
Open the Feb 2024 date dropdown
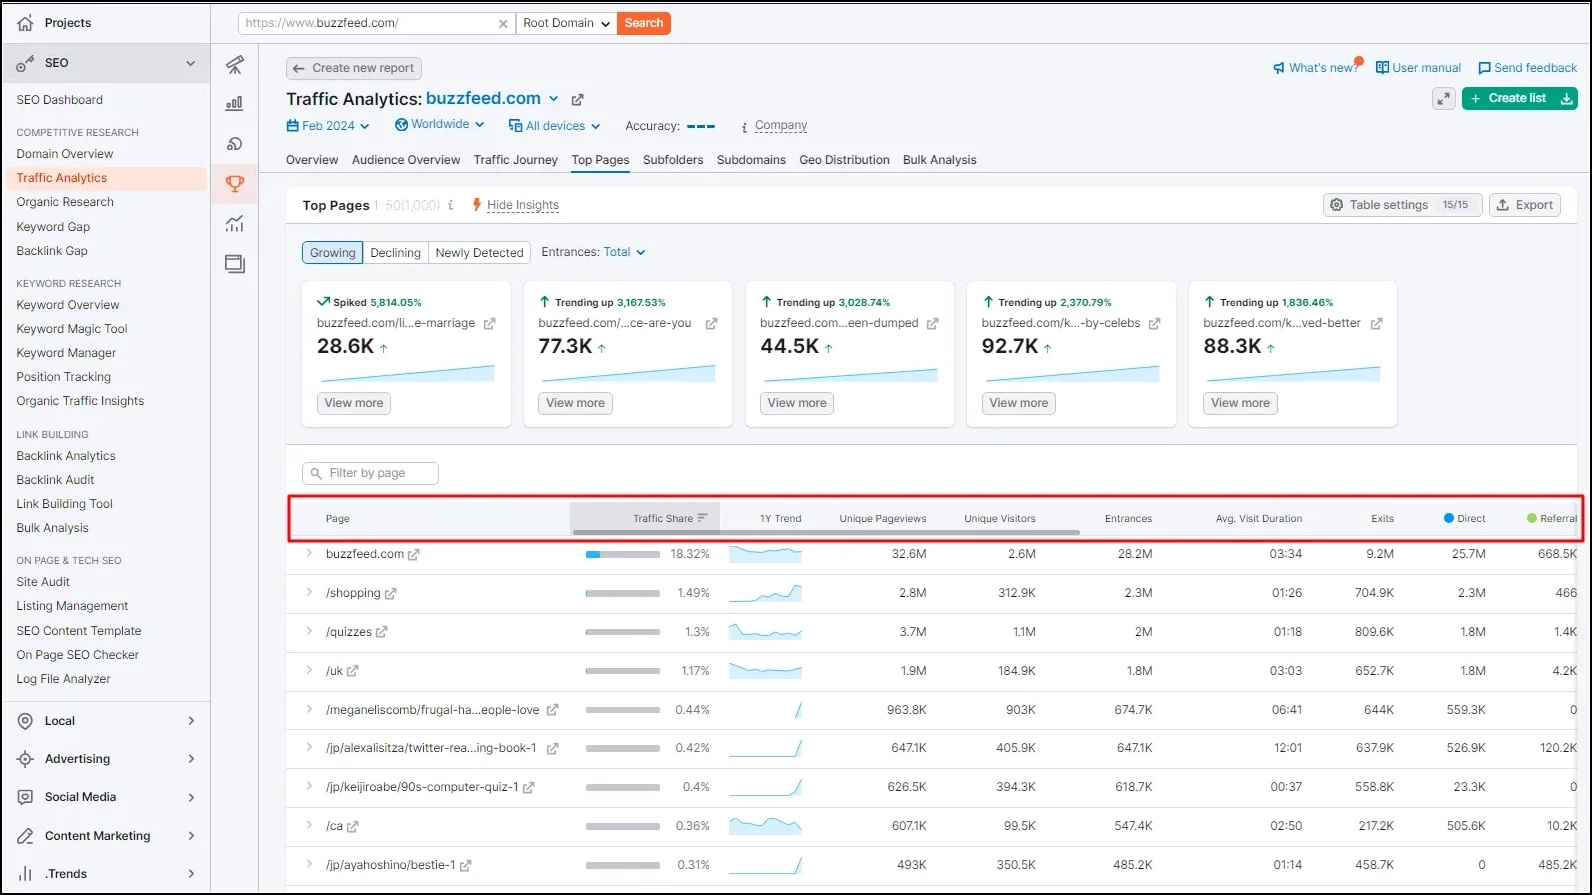pos(328,126)
